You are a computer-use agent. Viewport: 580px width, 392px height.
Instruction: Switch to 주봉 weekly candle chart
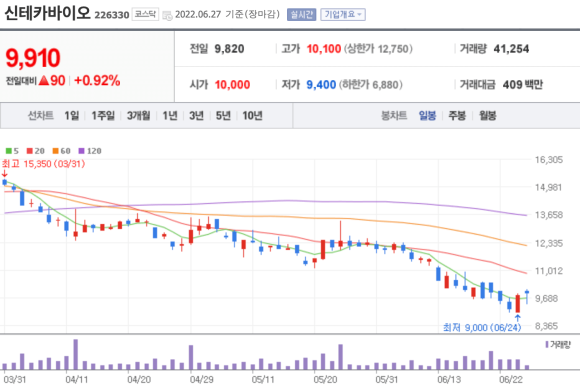457,116
